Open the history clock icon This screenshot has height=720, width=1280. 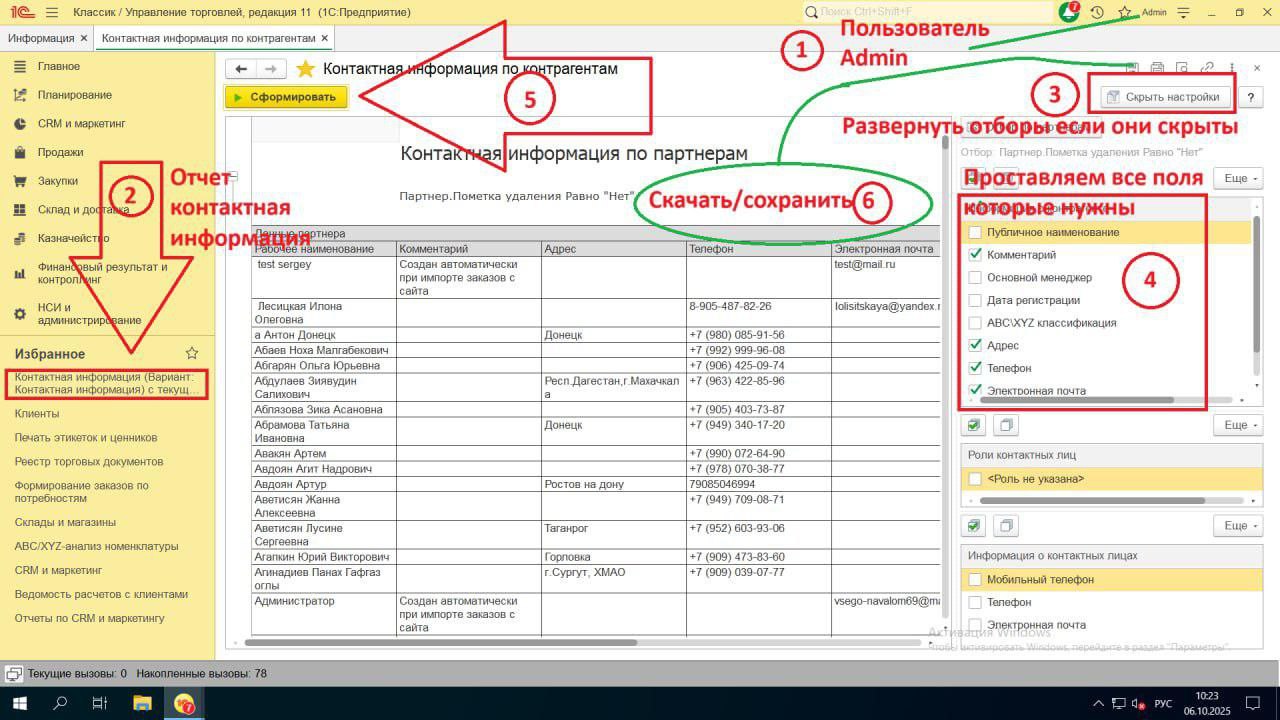point(1097,12)
